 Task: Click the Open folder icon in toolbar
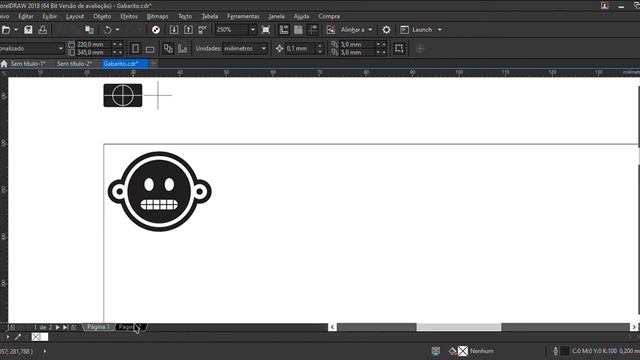point(5,30)
